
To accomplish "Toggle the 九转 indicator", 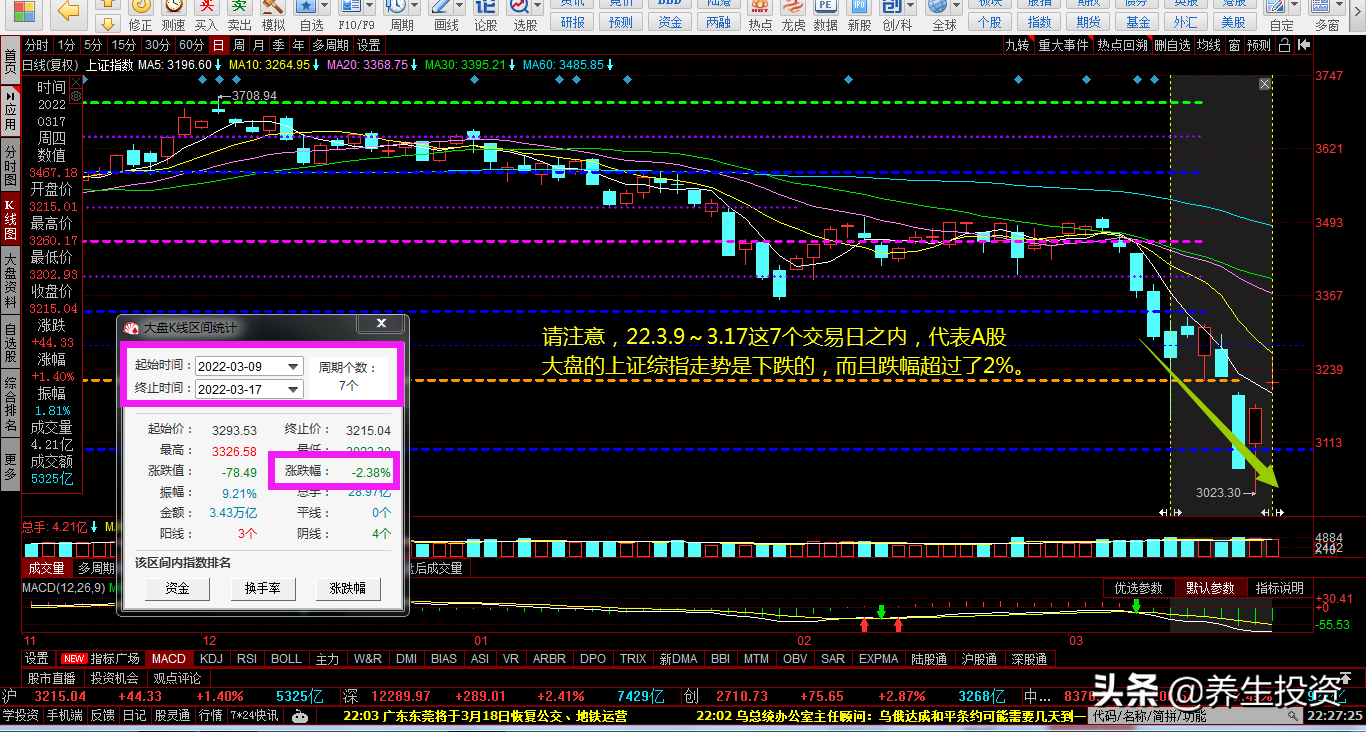I will [1017, 45].
